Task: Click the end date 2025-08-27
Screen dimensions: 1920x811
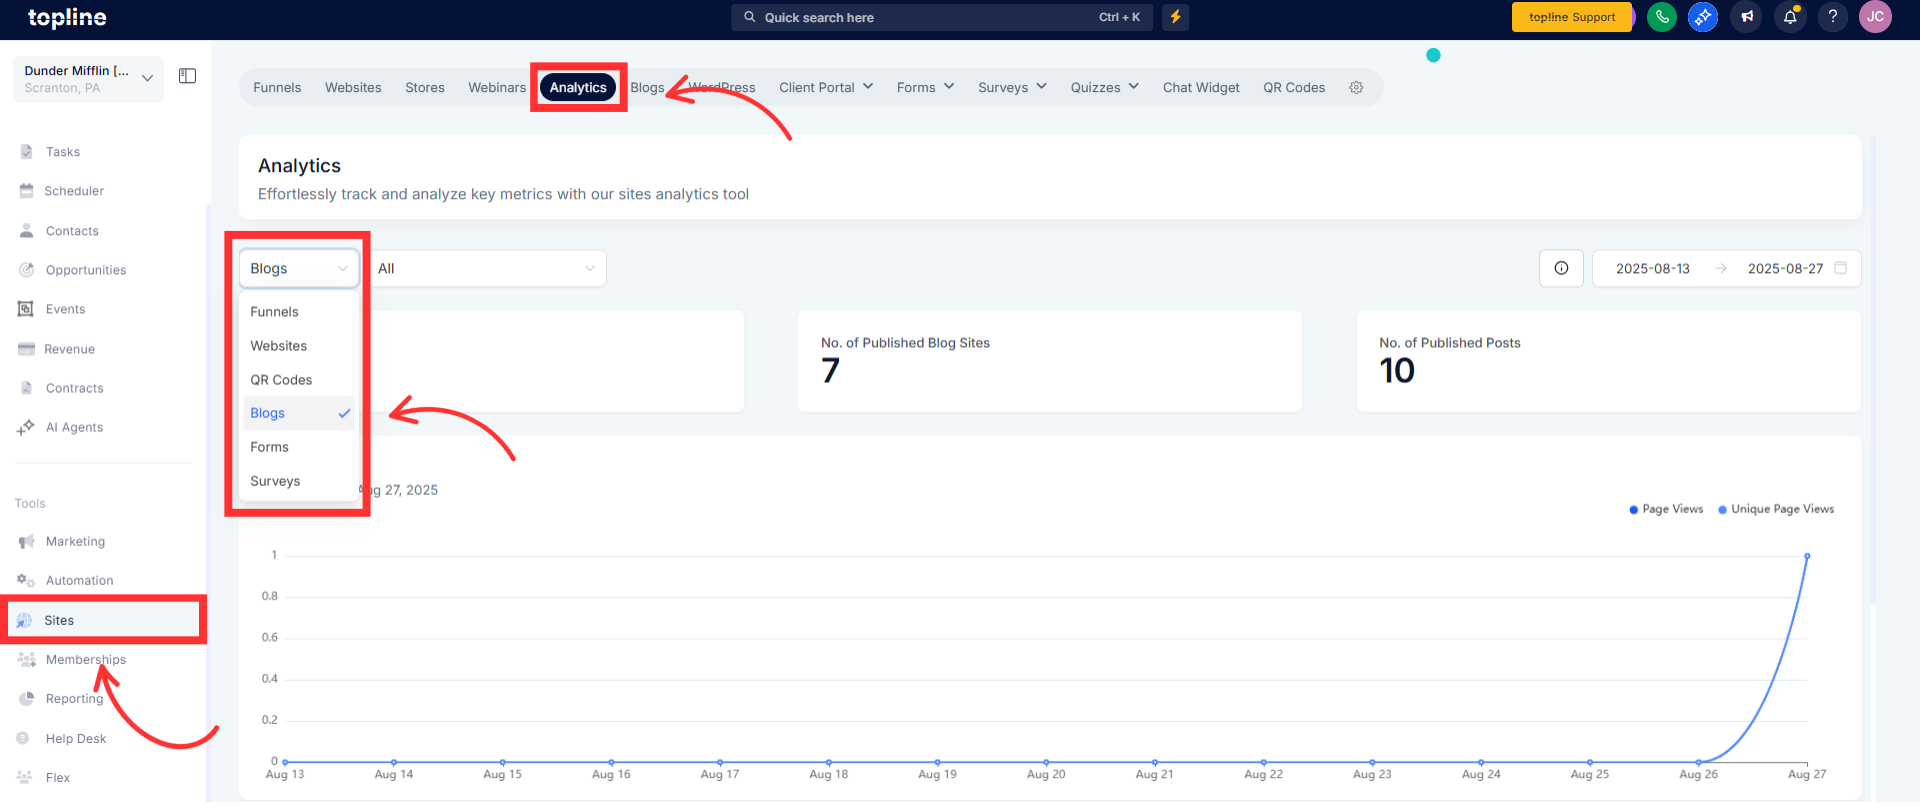Action: coord(1785,268)
